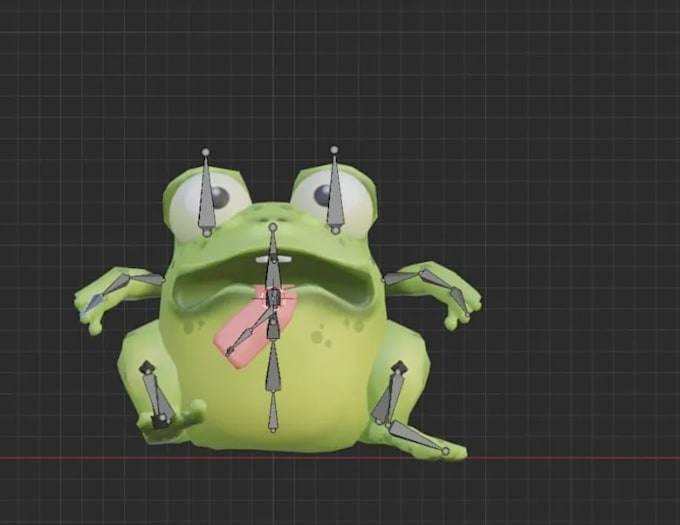
Task: Select the thin head bone above the mouth
Action: pyautogui.click(x=272, y=243)
